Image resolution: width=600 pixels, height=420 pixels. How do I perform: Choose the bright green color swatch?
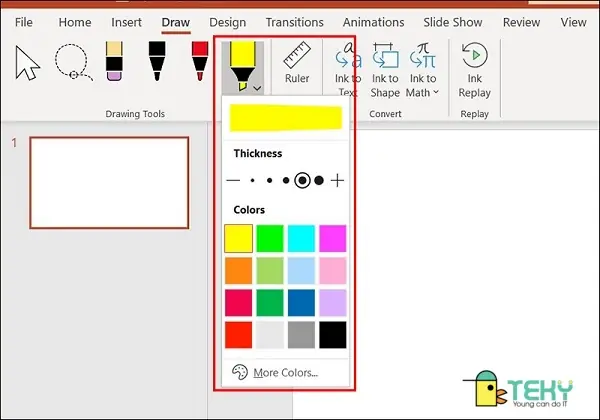tap(270, 239)
